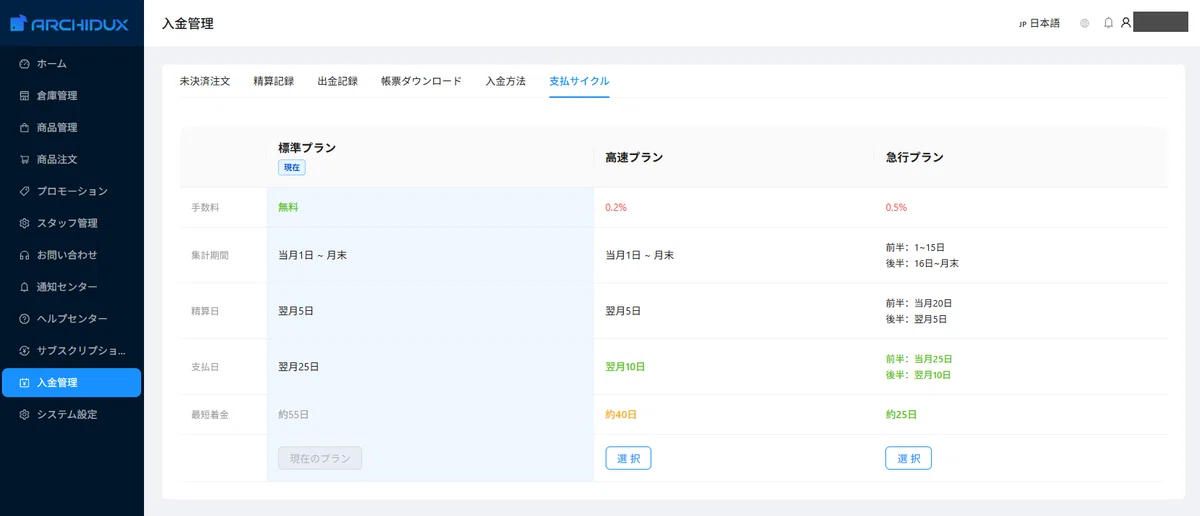Screen dimensions: 1200x516
Task: Click the サブスクリプション icon
Action: point(24,351)
